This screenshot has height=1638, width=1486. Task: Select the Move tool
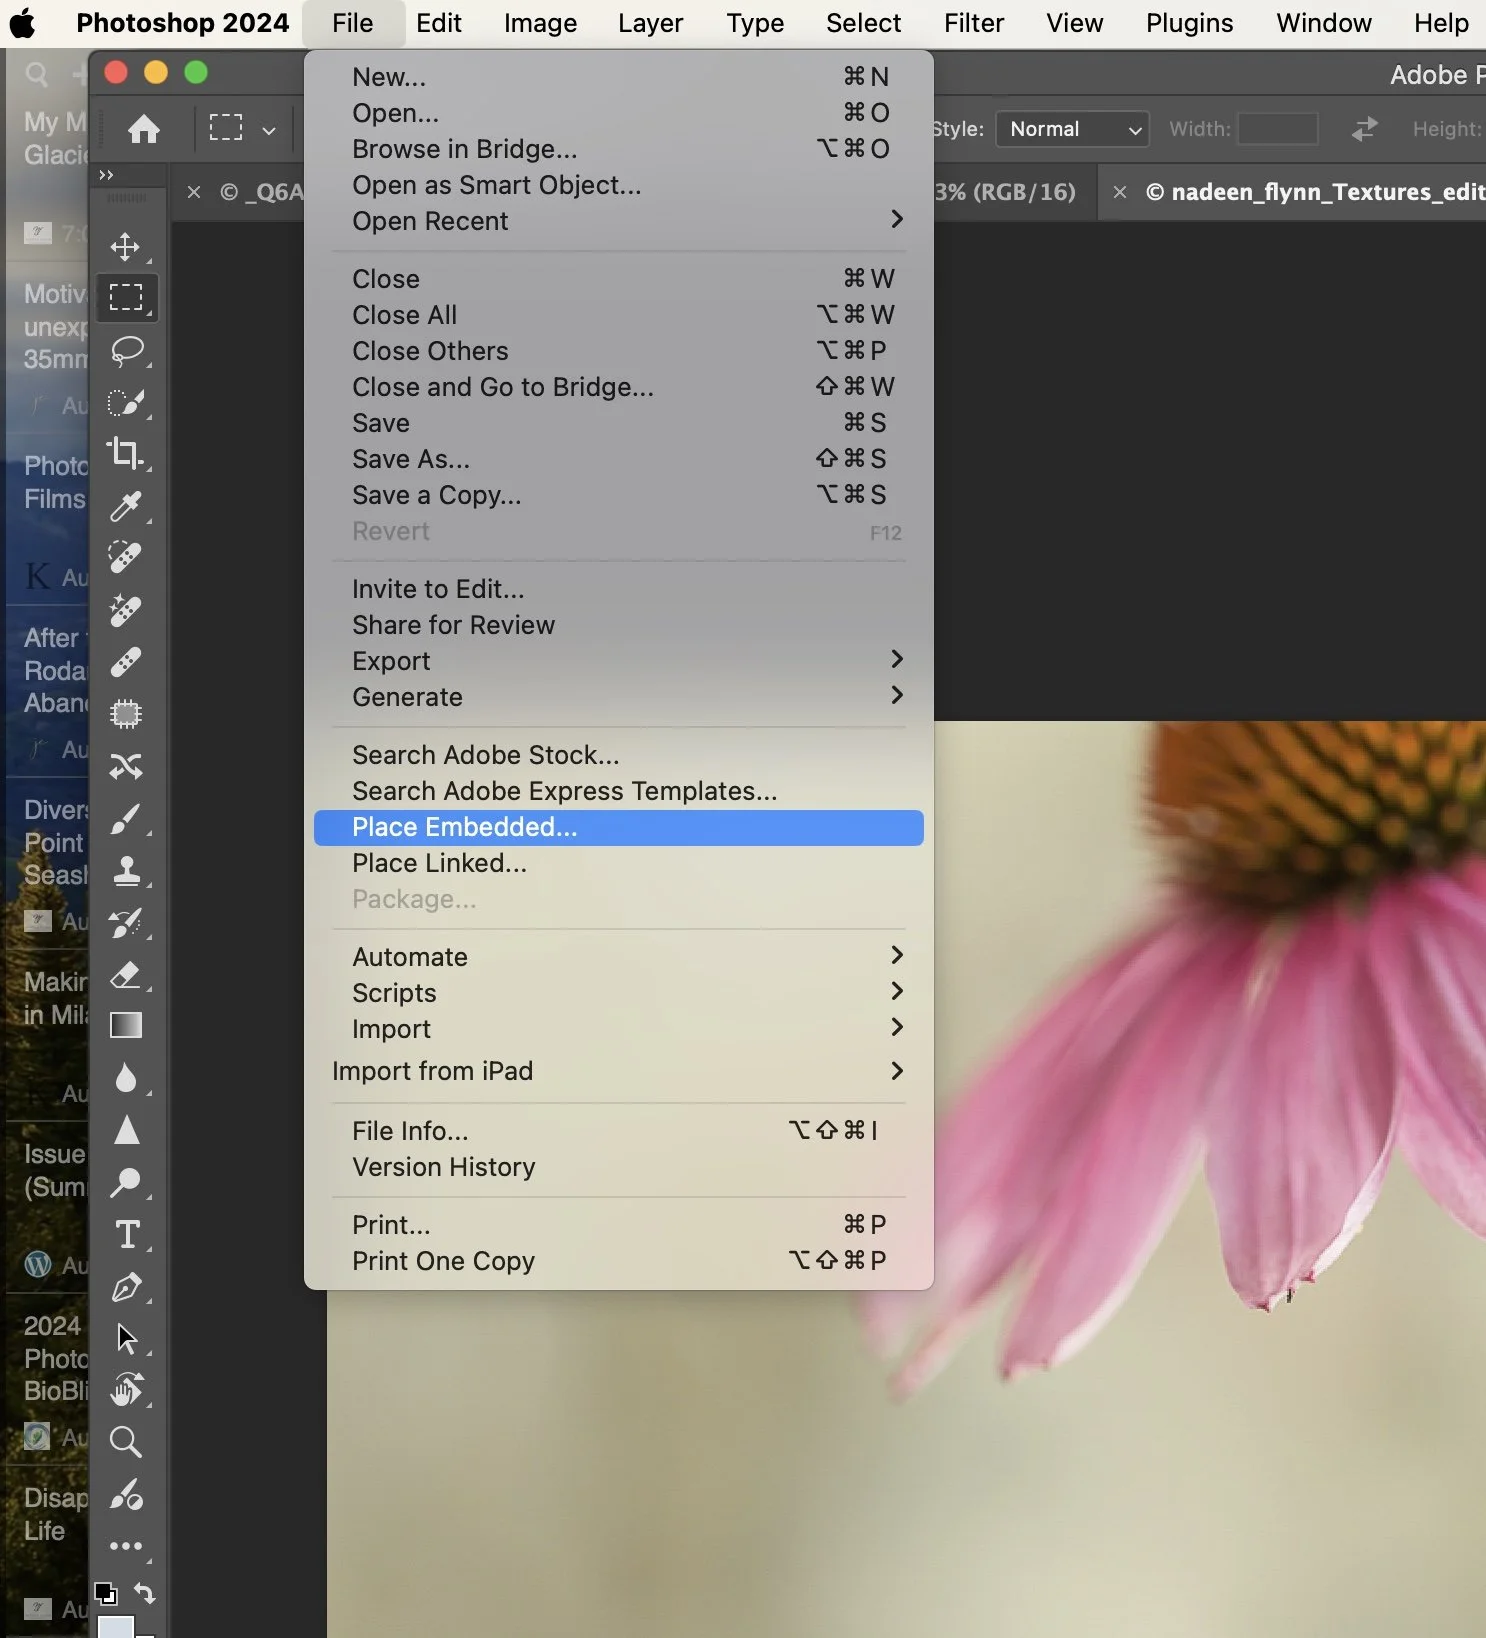[x=125, y=246]
